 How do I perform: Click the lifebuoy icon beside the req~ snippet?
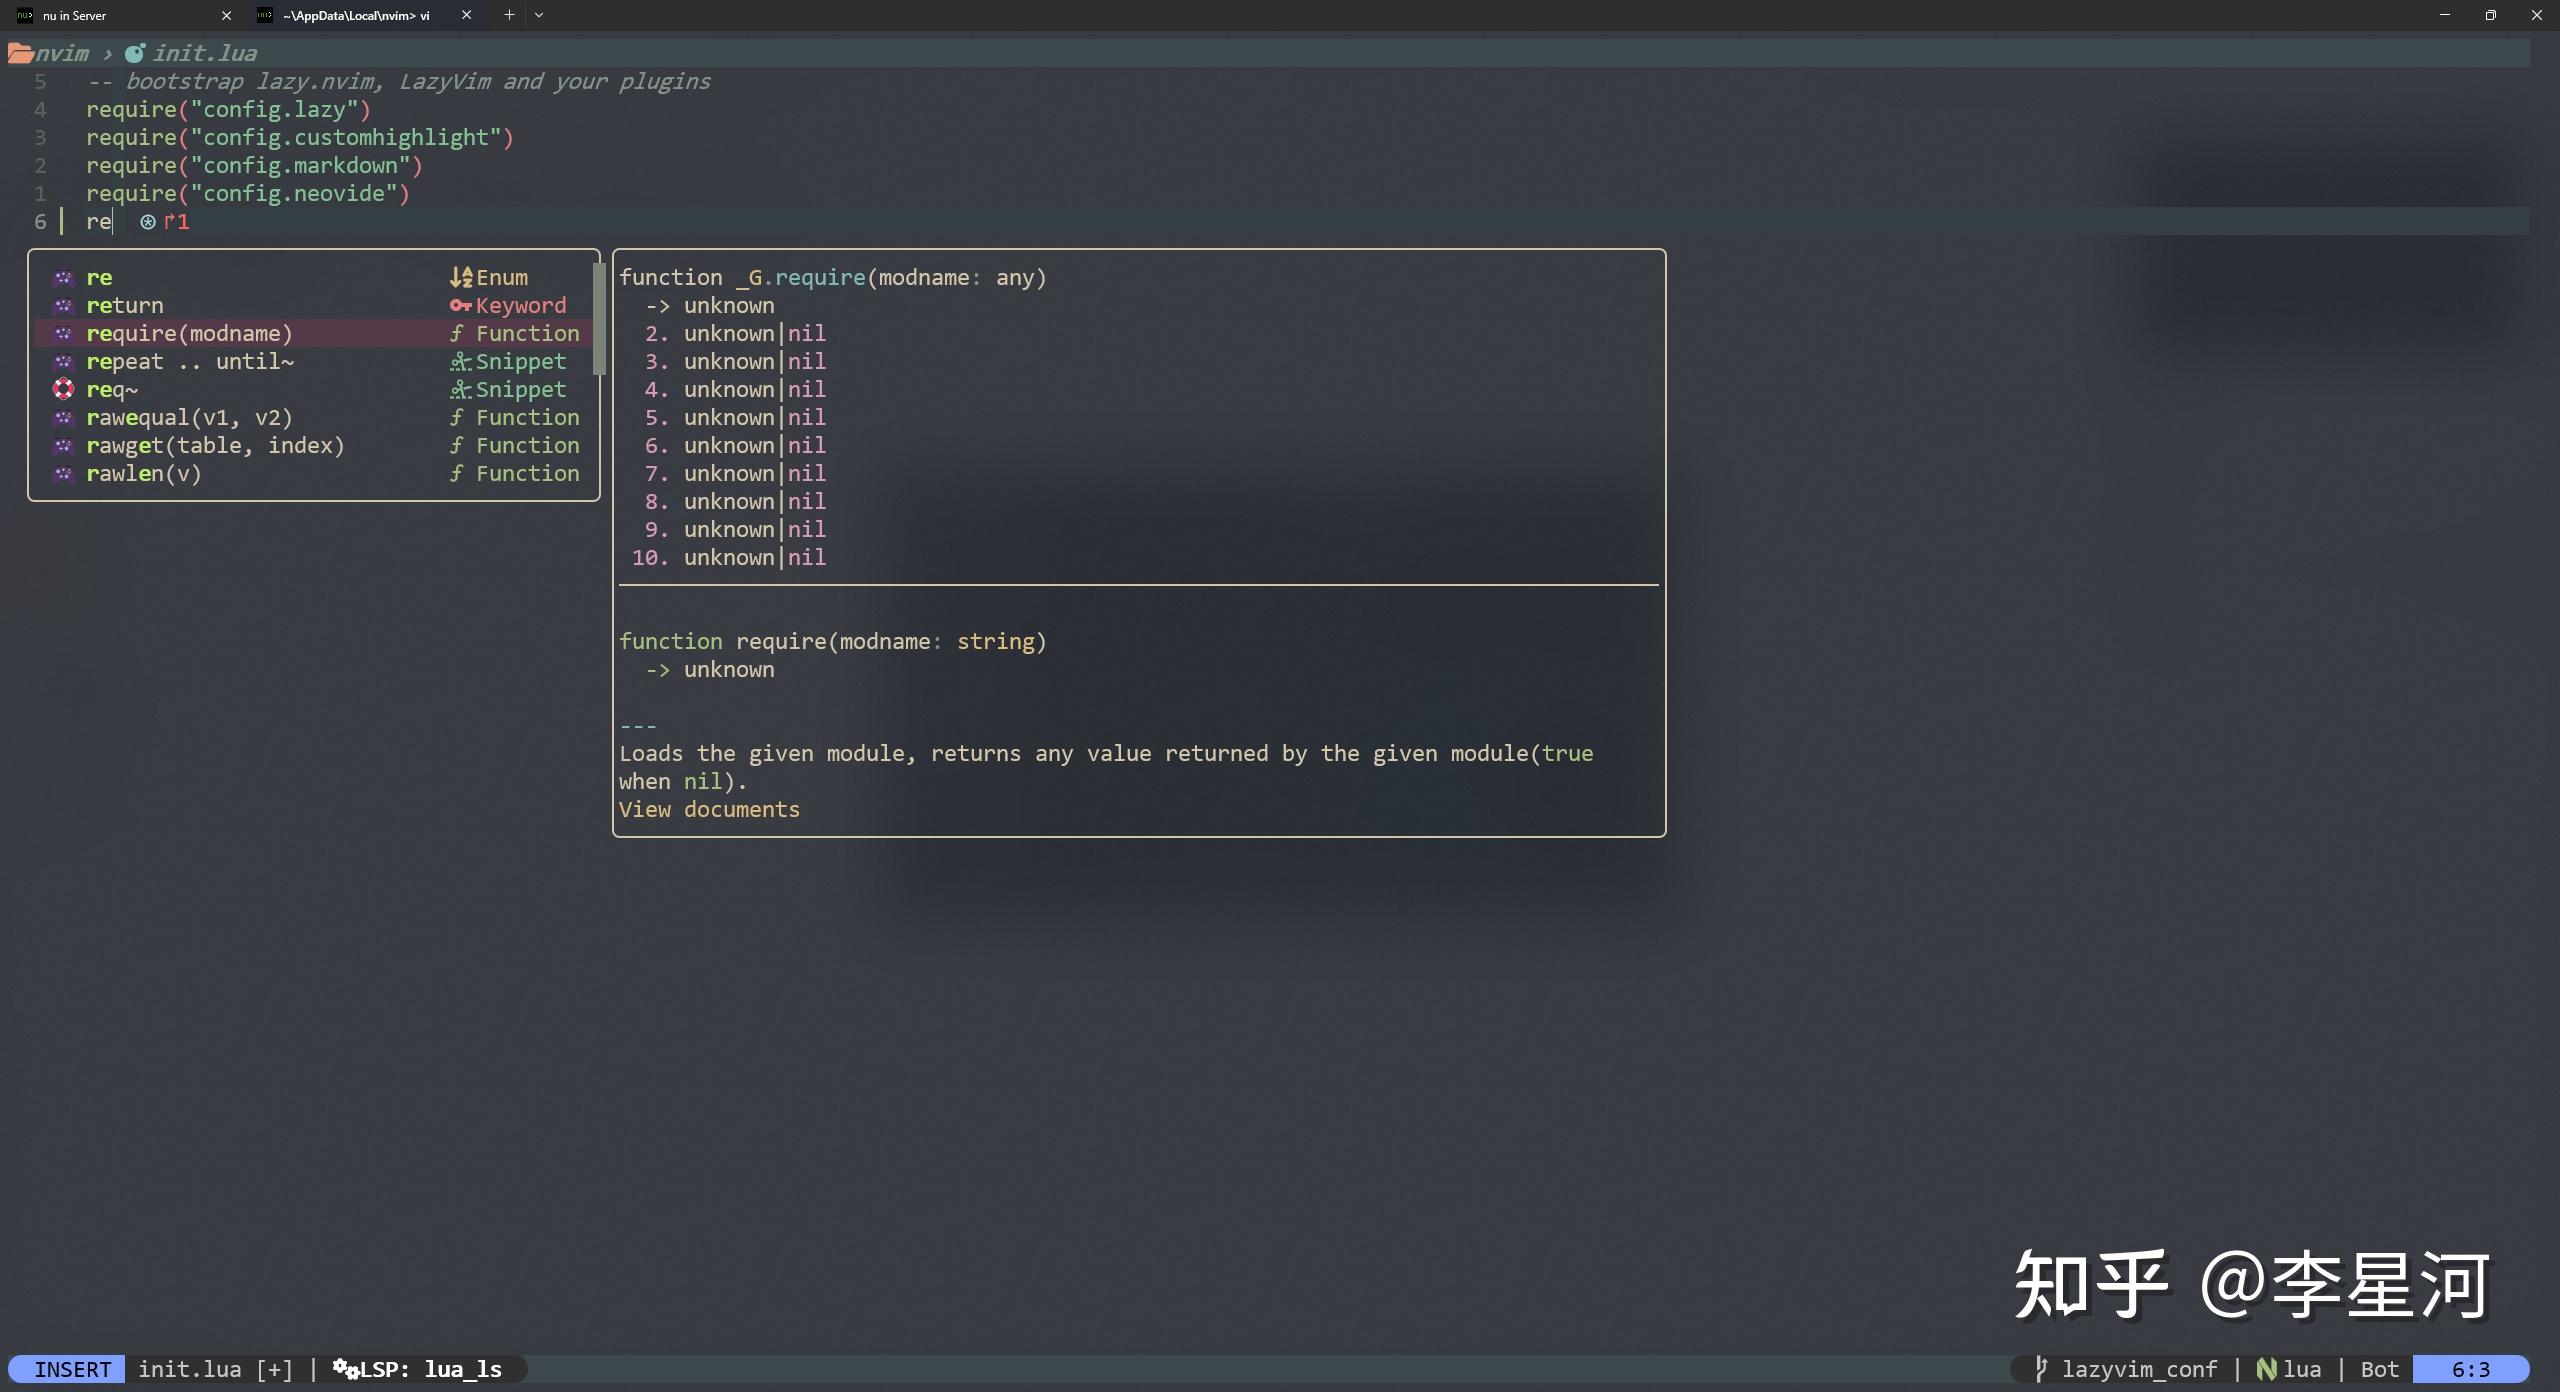(x=64, y=389)
